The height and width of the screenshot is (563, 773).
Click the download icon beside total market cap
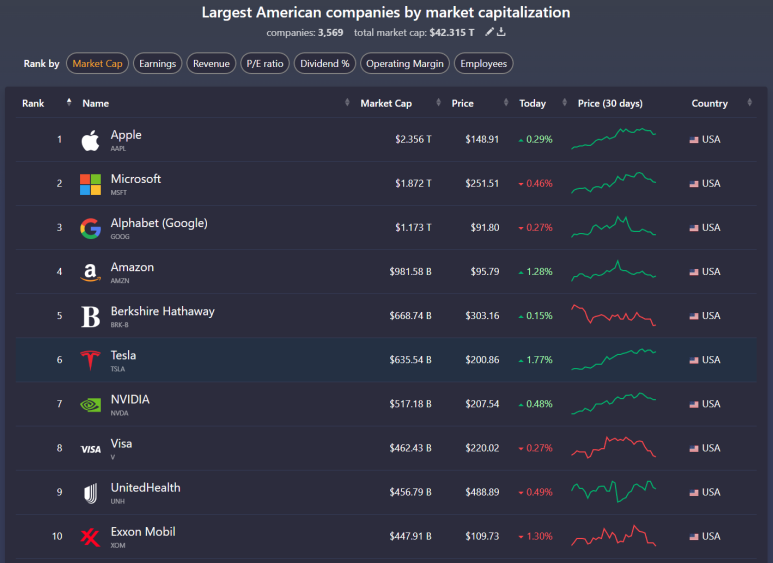pos(501,32)
